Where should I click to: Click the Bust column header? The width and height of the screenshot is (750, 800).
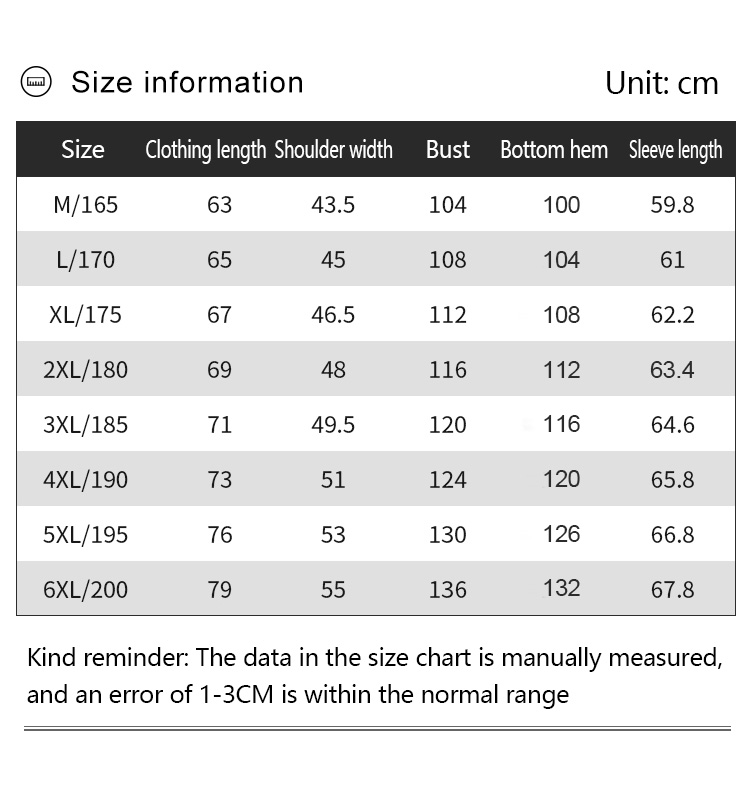[447, 150]
